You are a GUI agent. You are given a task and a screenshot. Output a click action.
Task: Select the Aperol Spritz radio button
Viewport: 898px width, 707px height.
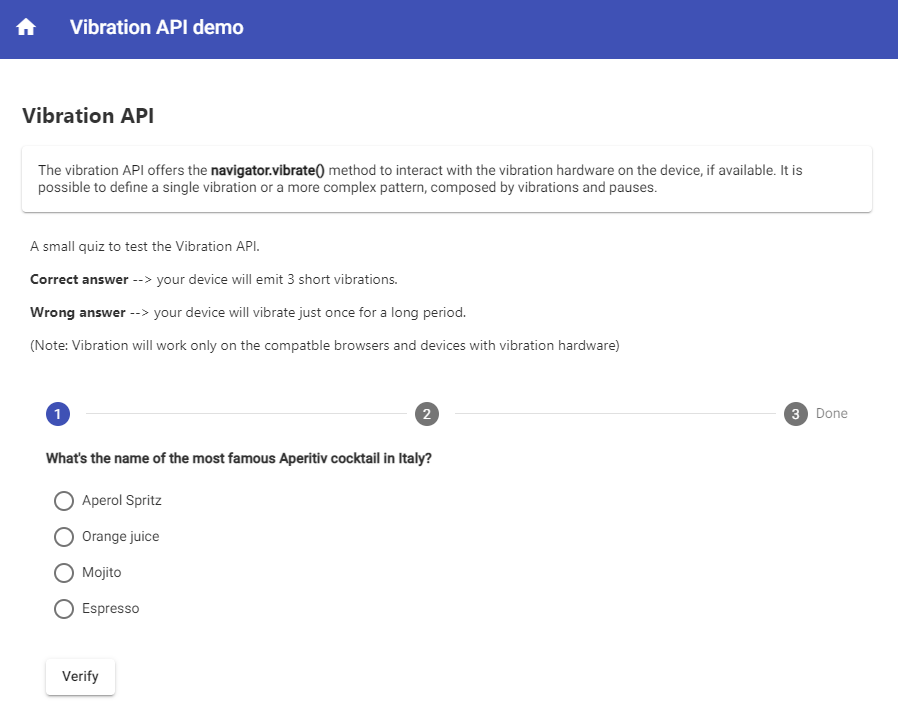coord(64,500)
